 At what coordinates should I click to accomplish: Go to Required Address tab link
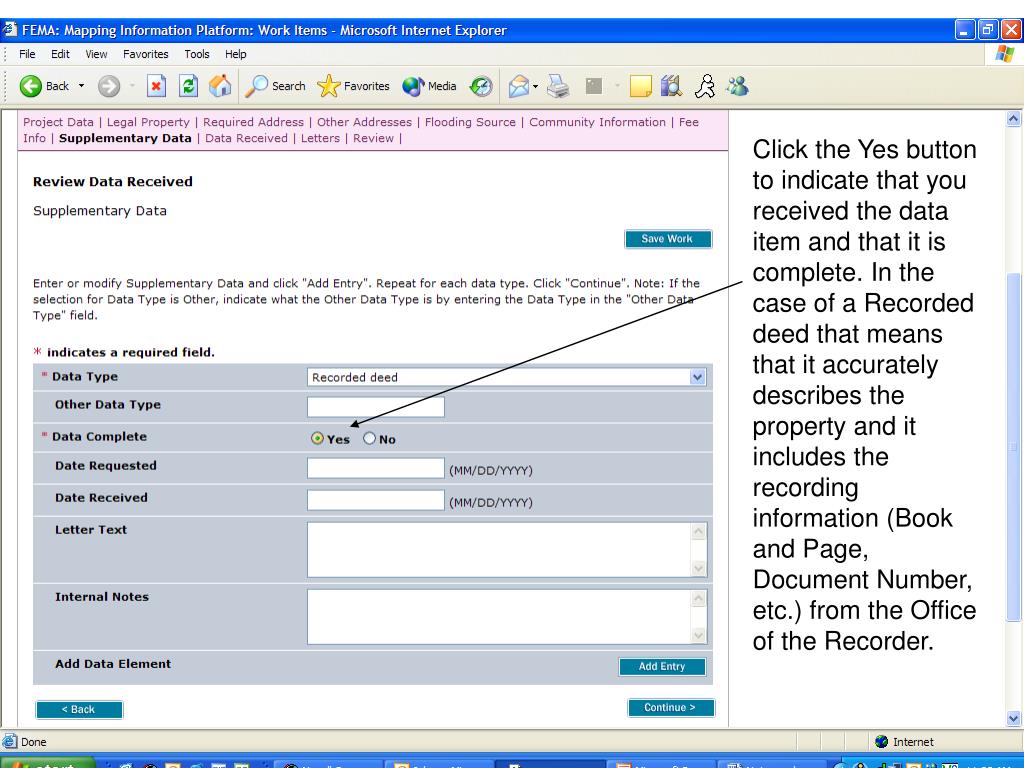pyautogui.click(x=253, y=122)
